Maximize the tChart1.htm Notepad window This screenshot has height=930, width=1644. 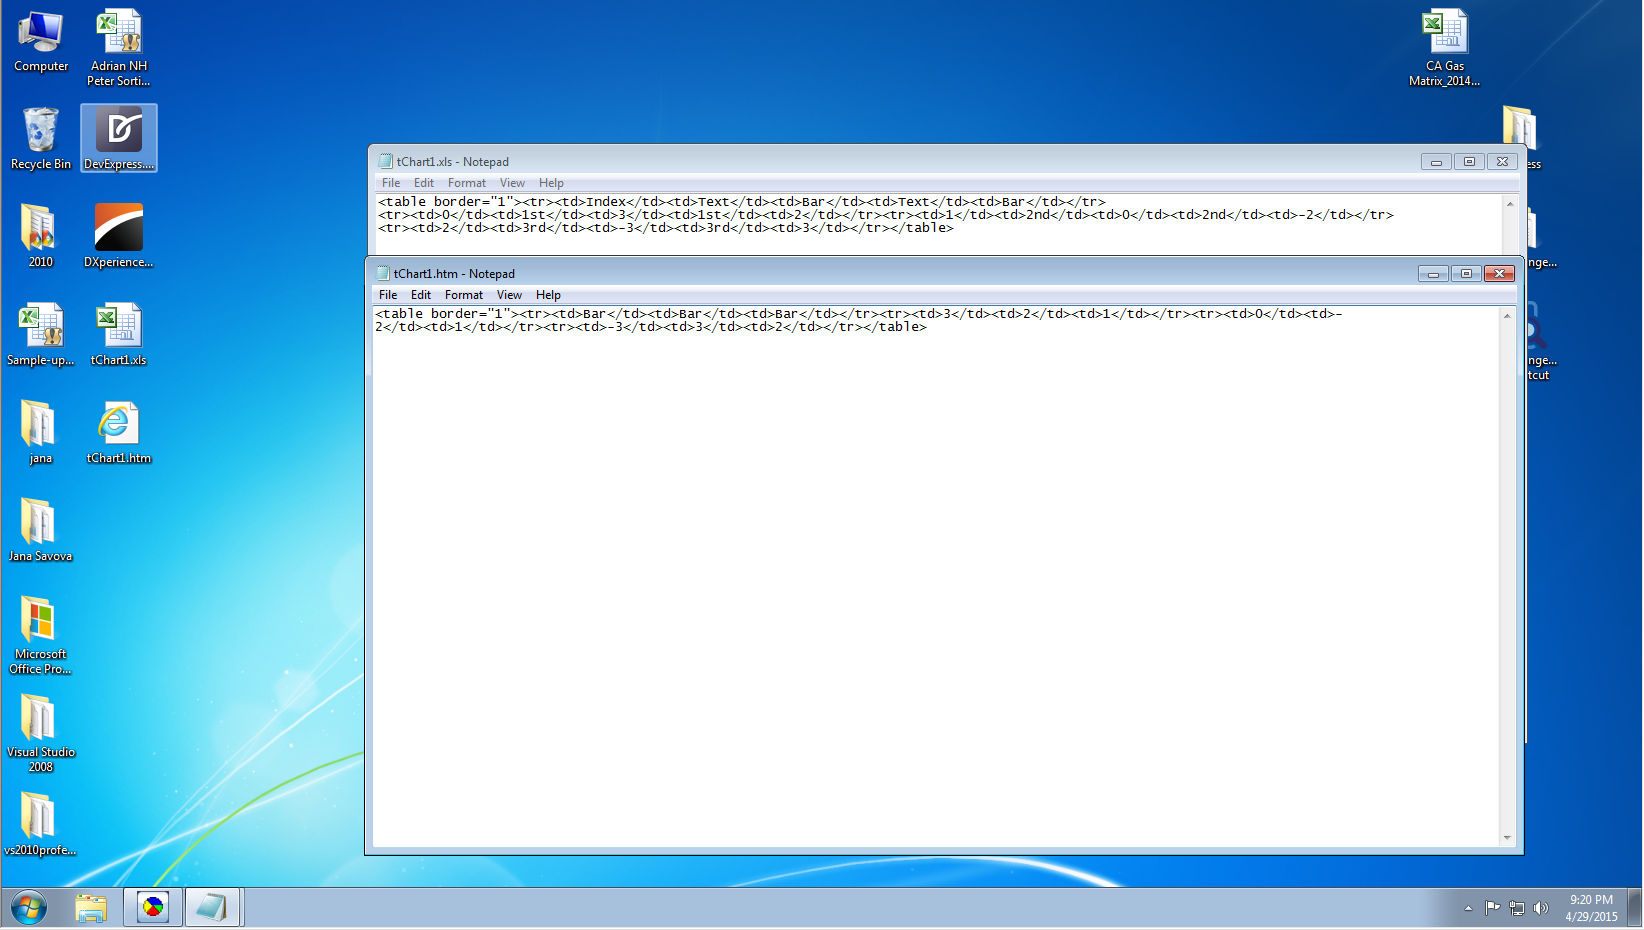1466,274
